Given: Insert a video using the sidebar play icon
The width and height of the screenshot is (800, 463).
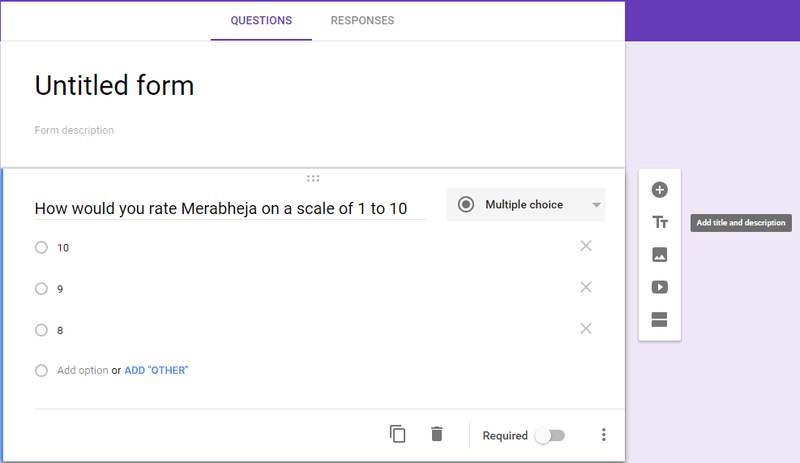Looking at the screenshot, I should pyautogui.click(x=659, y=287).
